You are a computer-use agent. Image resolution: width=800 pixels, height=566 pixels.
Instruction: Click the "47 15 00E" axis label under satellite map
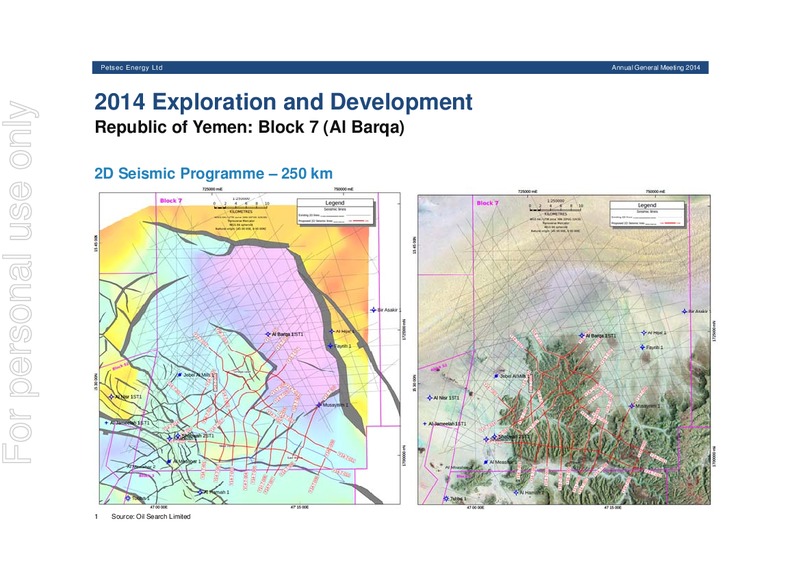click(612, 508)
